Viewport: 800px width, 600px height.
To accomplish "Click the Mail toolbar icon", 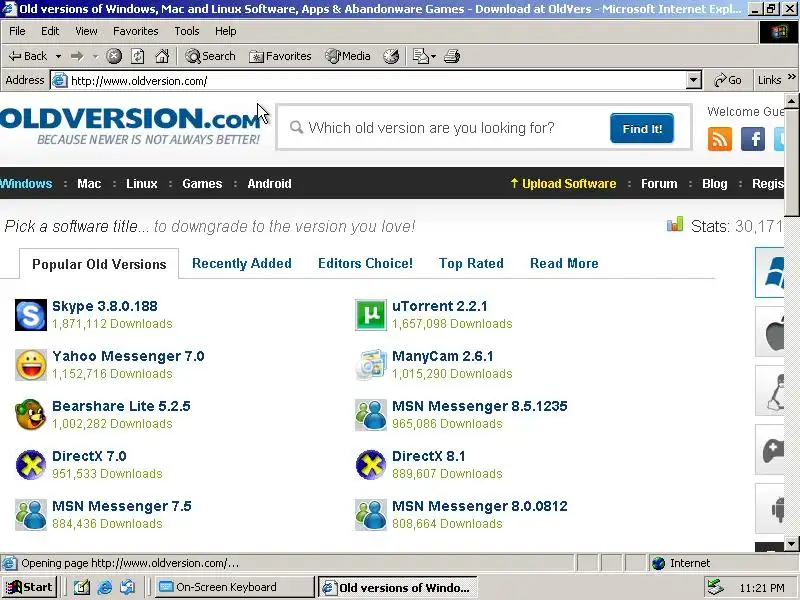I will [423, 56].
